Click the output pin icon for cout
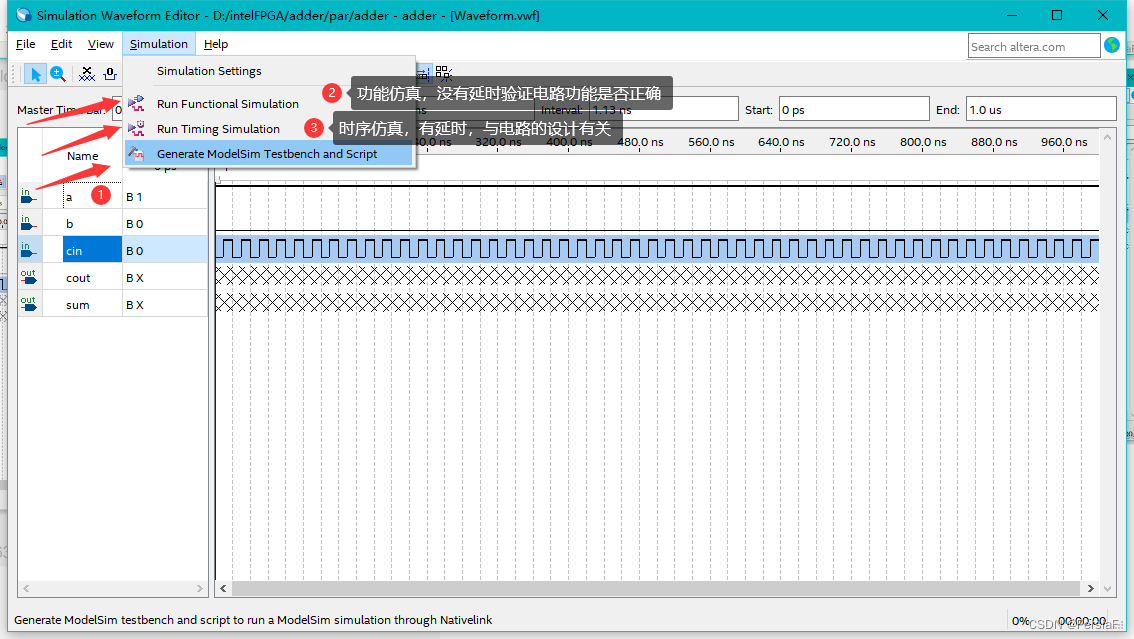 (28, 278)
